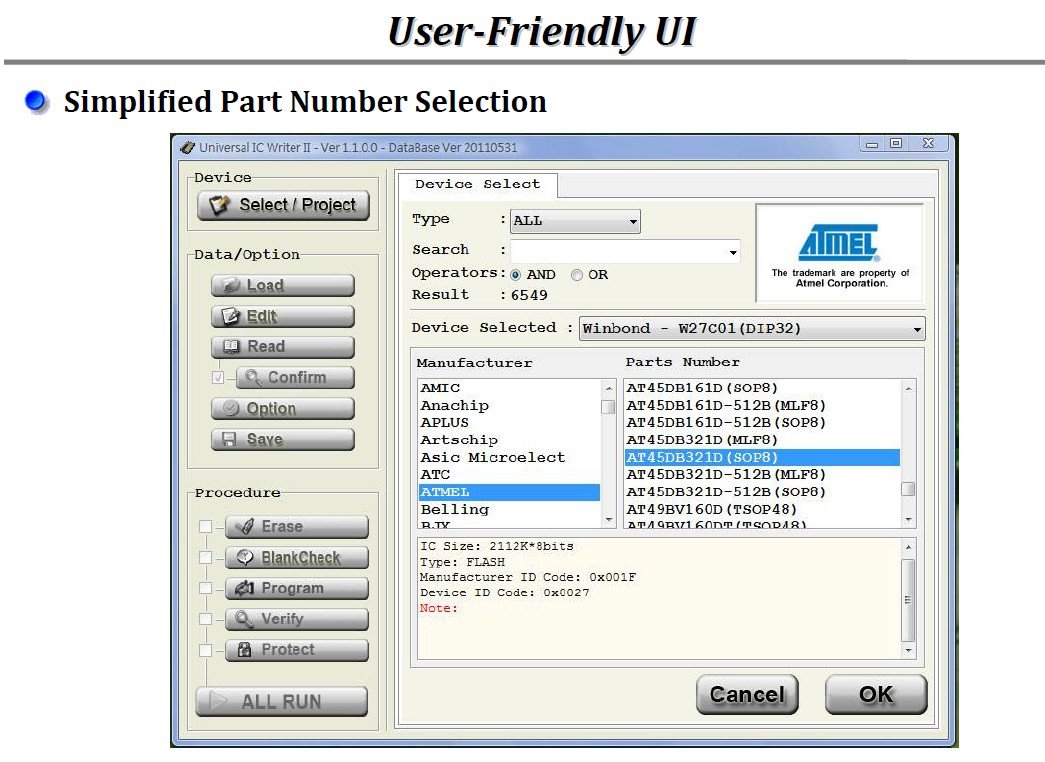Screen dimensions: 1045x762
Task: Click the ALL RUN button label
Action: [281, 701]
